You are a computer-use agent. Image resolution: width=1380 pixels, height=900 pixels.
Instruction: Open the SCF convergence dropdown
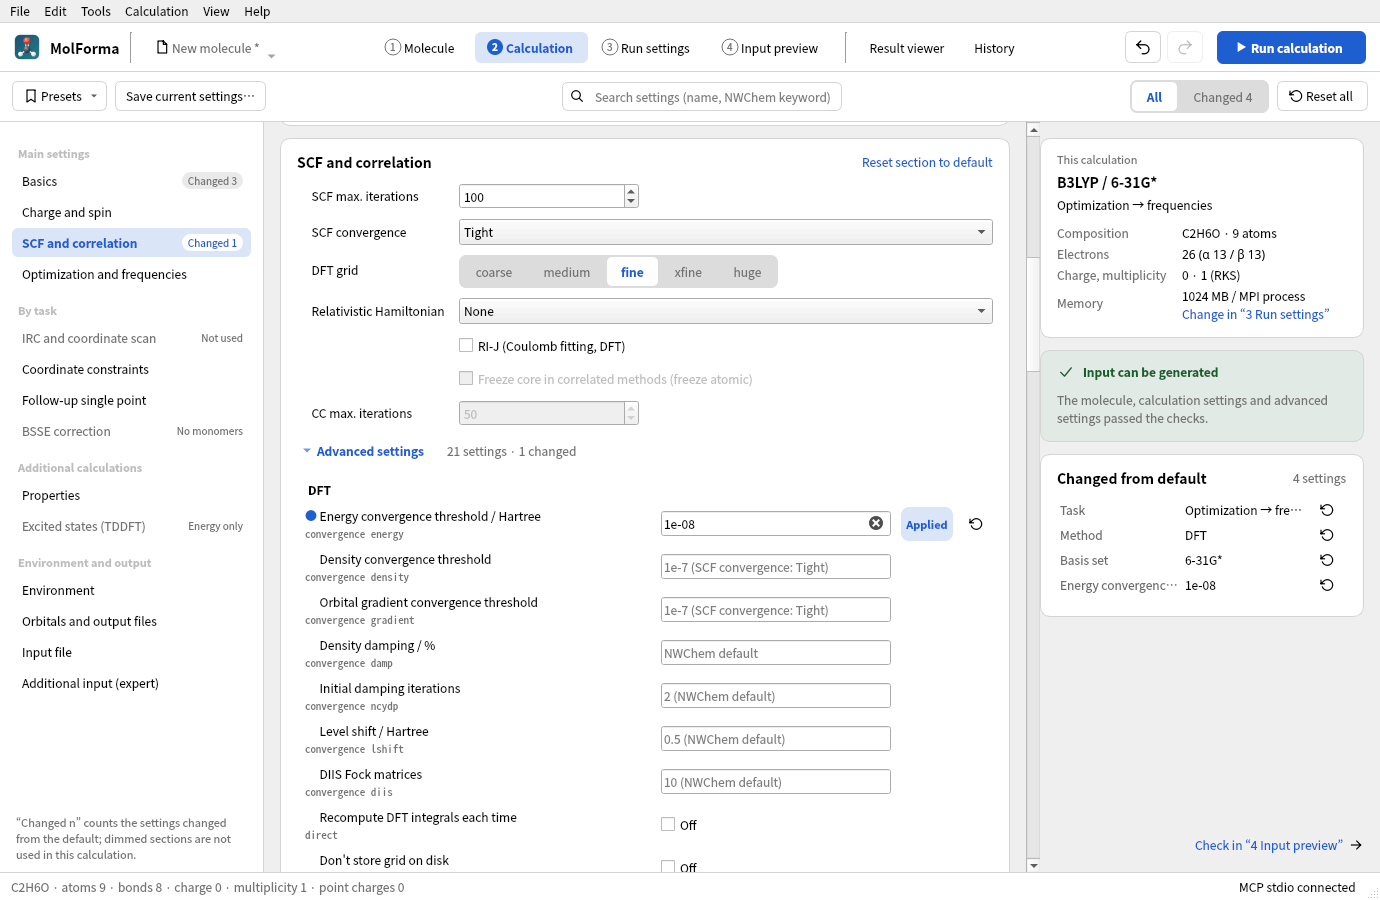[726, 232]
